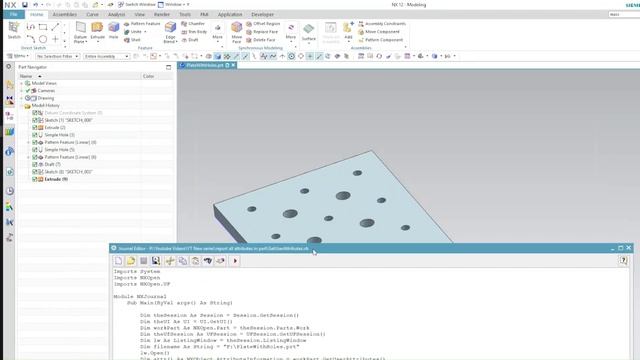Click Paste icon in Journal Editor
Viewport: 640px width, 360px height.
(196, 261)
